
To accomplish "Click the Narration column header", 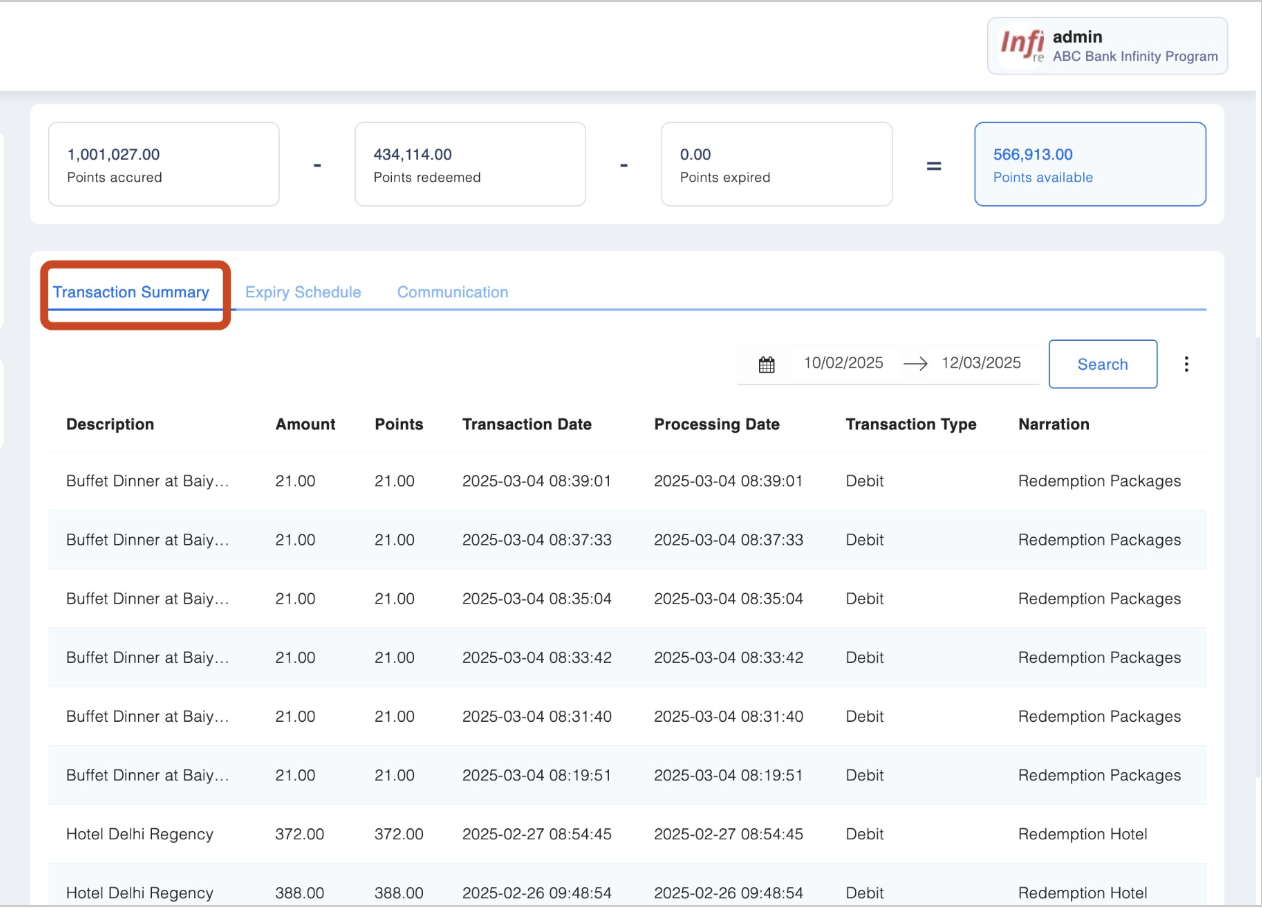I will (1053, 424).
